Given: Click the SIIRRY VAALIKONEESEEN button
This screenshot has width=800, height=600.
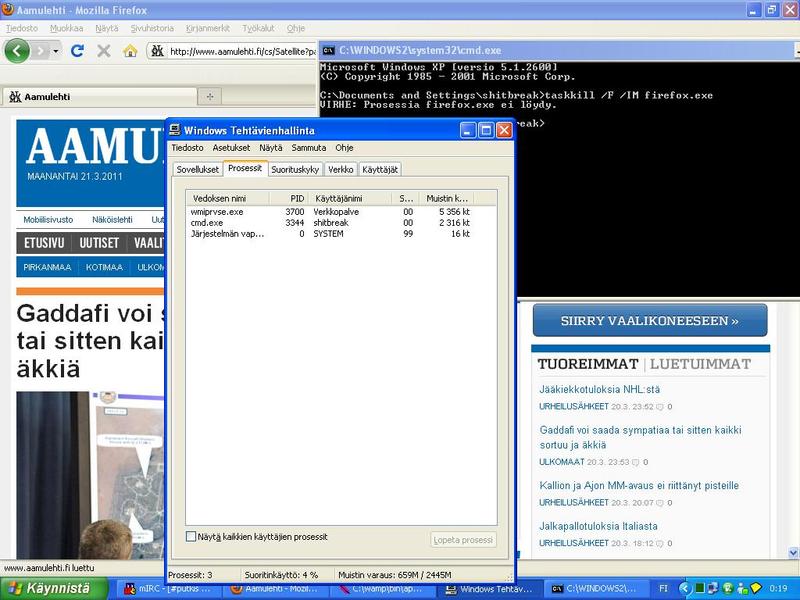Looking at the screenshot, I should click(x=650, y=320).
